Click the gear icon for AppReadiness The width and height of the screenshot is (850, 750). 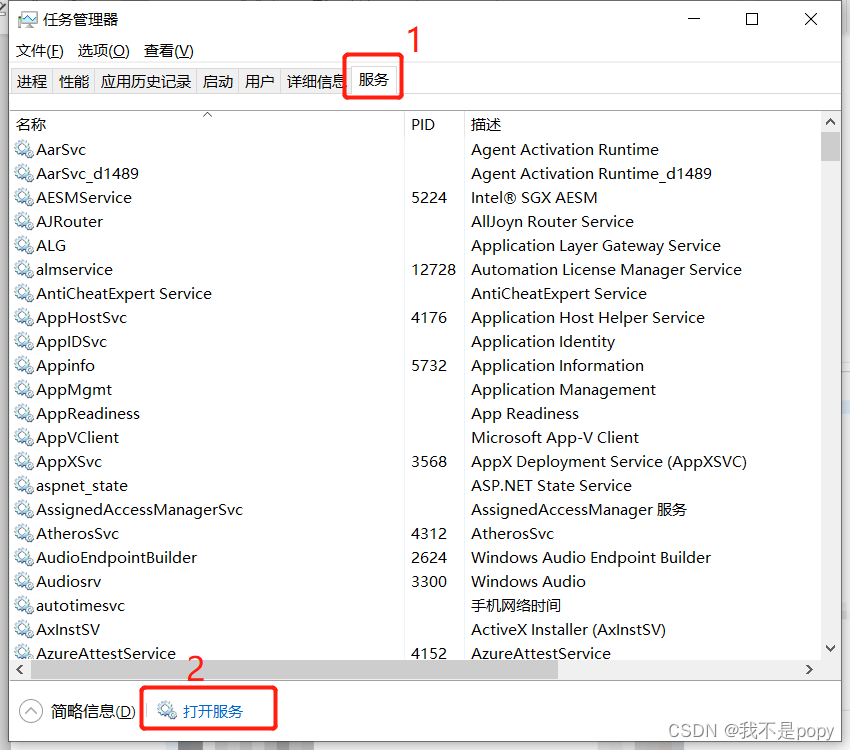tap(24, 413)
